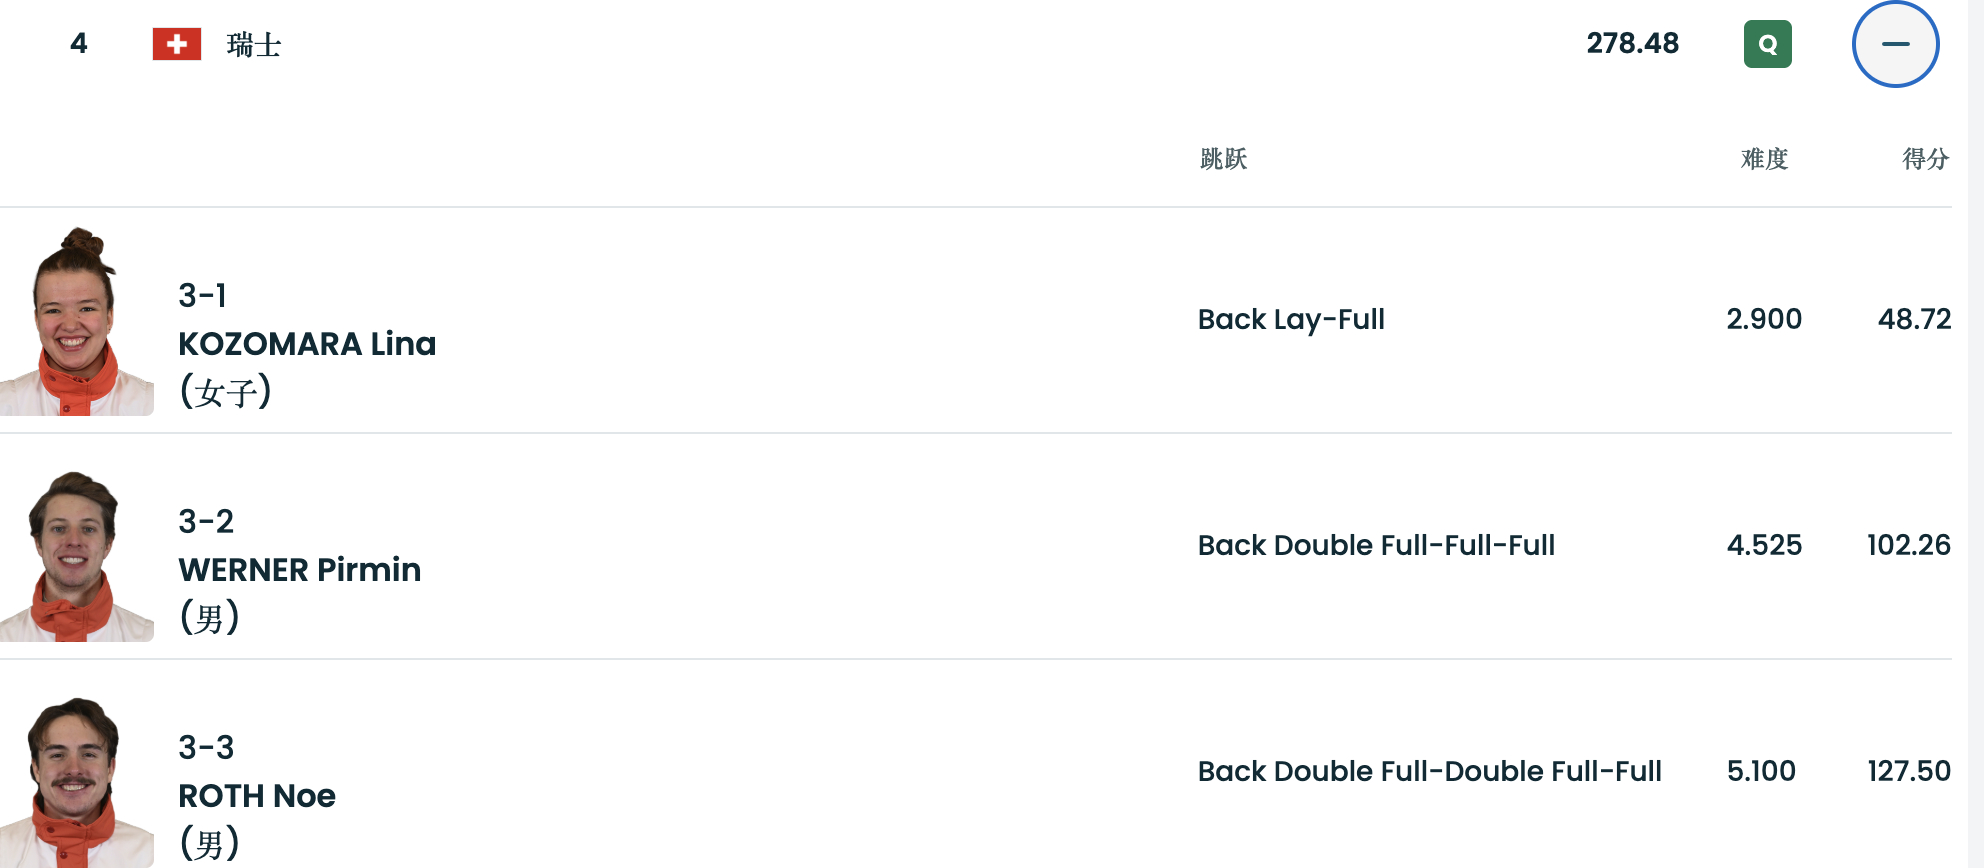This screenshot has height=868, width=1984.
Task: Click the green Q qualified badge
Action: [1767, 44]
